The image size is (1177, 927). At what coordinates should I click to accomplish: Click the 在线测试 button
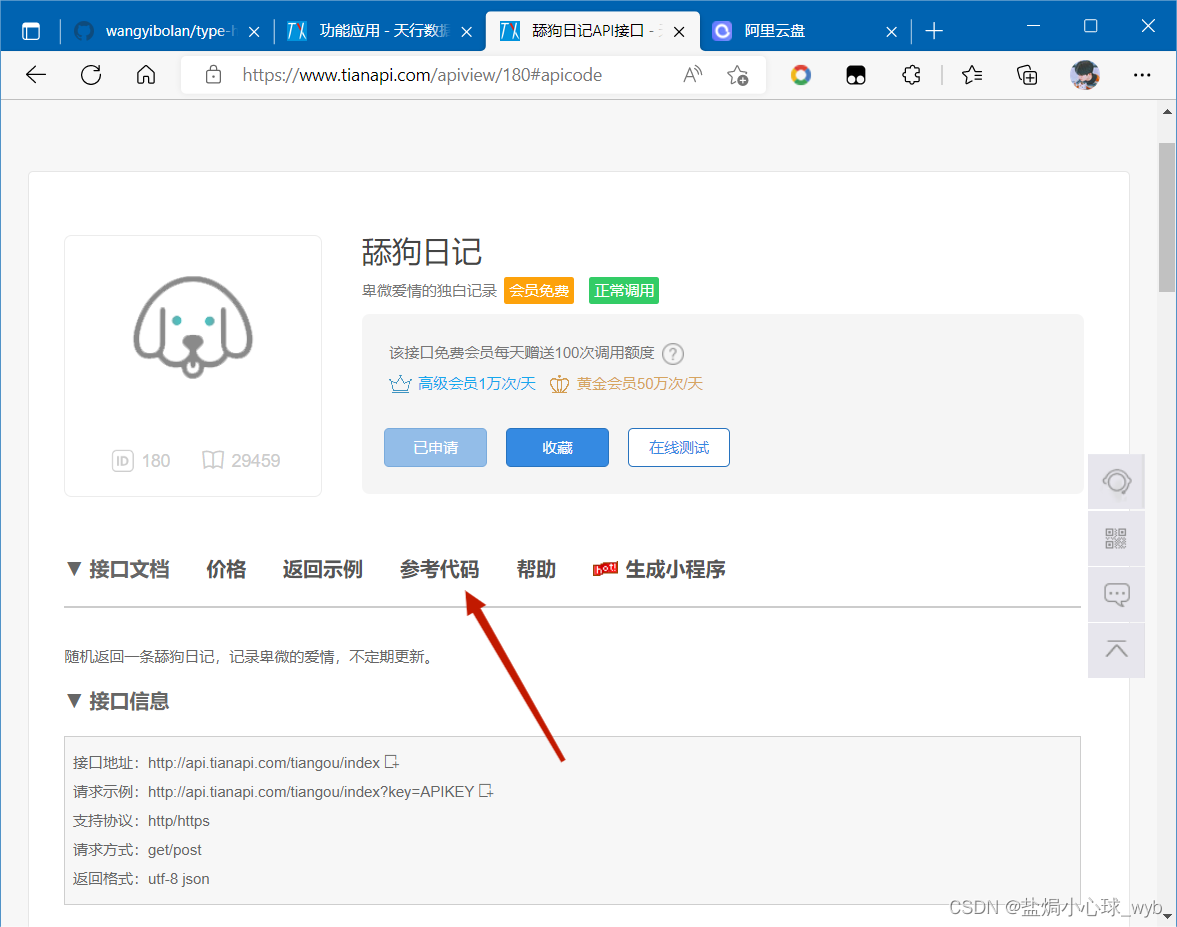point(679,447)
